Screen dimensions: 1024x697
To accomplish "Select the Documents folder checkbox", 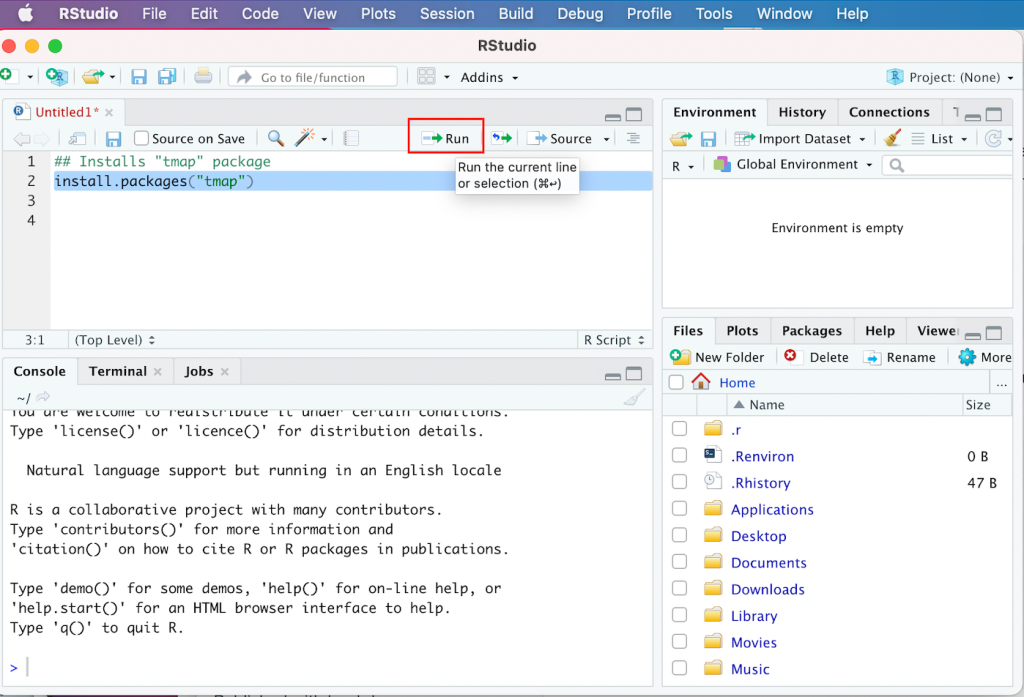I will point(679,562).
